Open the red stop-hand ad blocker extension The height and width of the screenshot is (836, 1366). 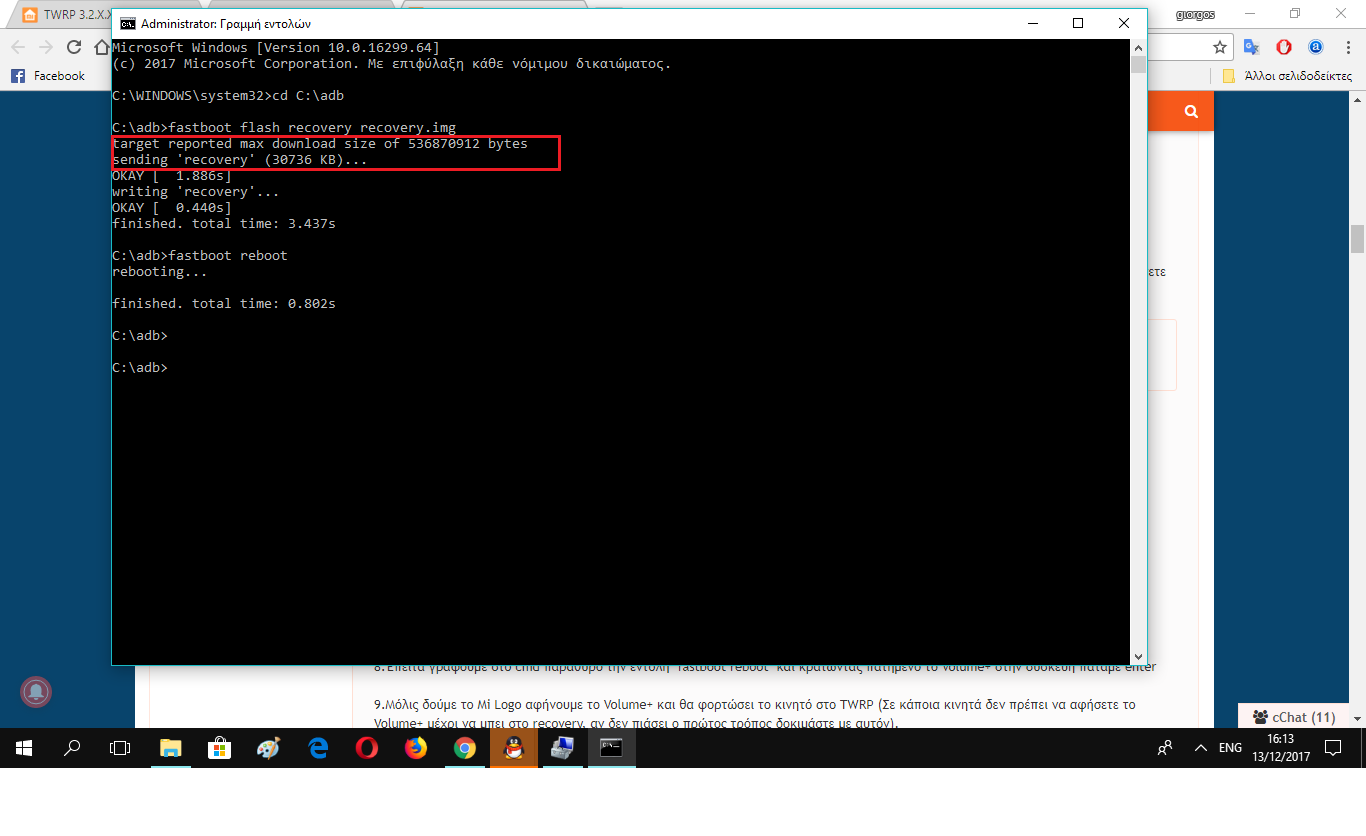[1284, 47]
